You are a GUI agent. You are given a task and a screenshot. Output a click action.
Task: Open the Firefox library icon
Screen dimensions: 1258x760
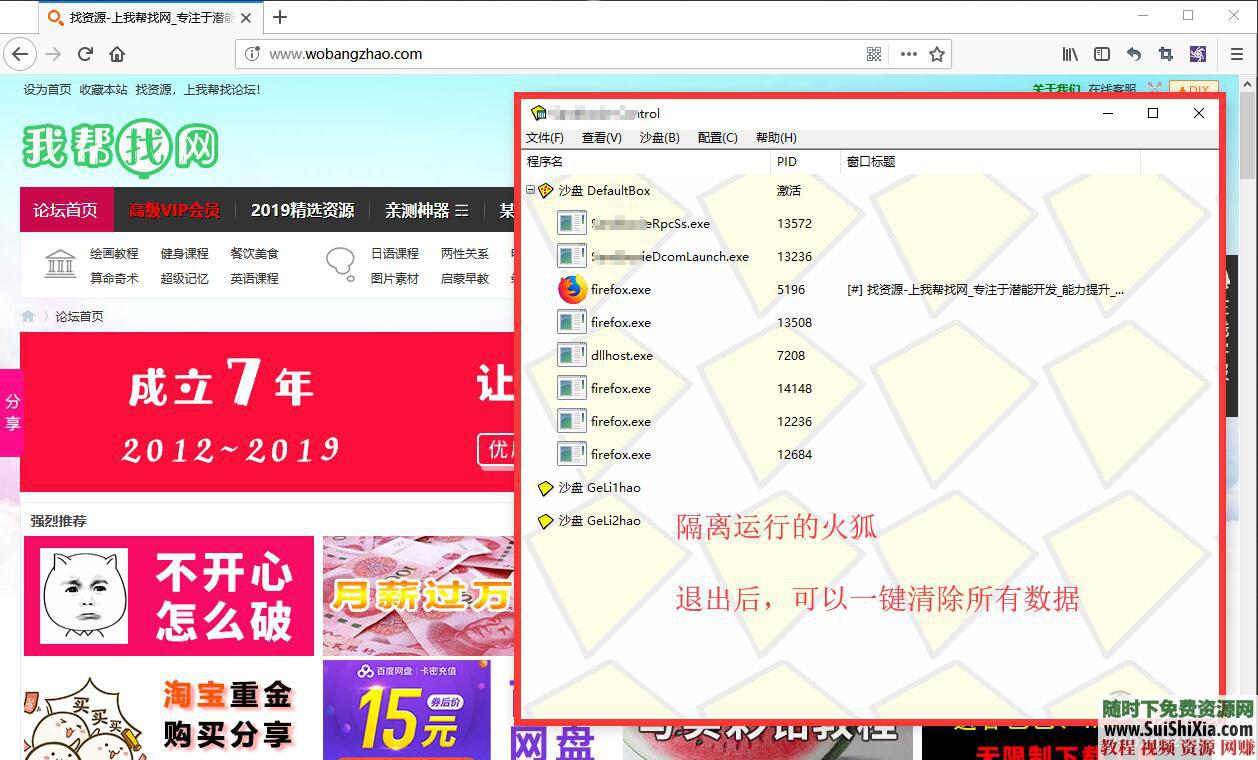pyautogui.click(x=1069, y=54)
